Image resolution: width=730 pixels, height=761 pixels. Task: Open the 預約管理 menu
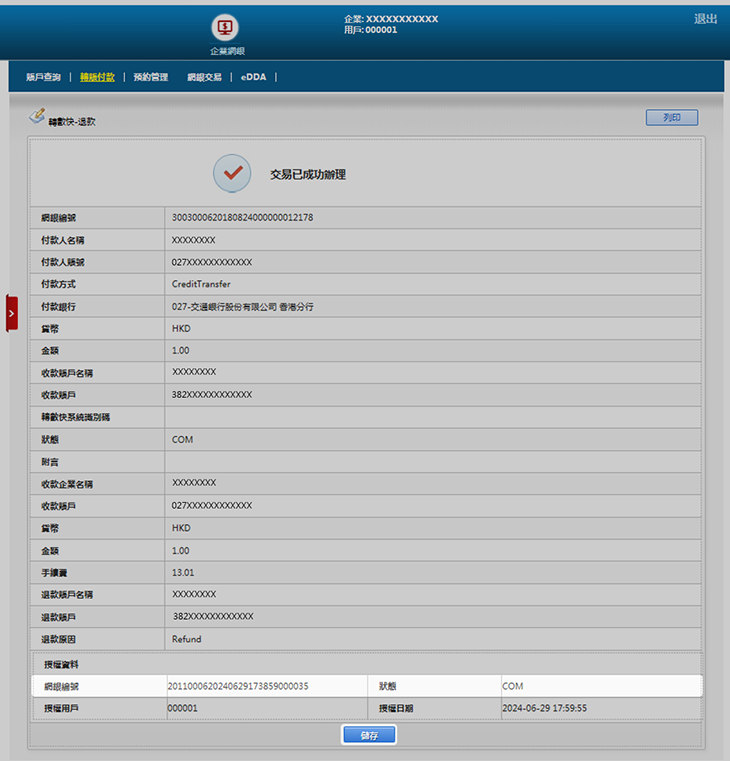click(151, 77)
